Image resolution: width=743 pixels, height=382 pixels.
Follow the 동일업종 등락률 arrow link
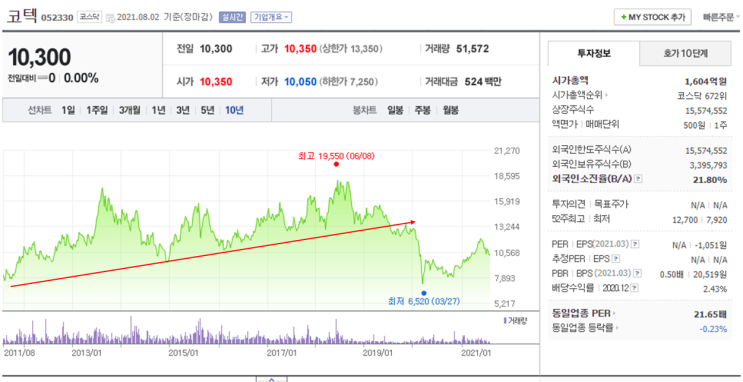click(x=618, y=327)
